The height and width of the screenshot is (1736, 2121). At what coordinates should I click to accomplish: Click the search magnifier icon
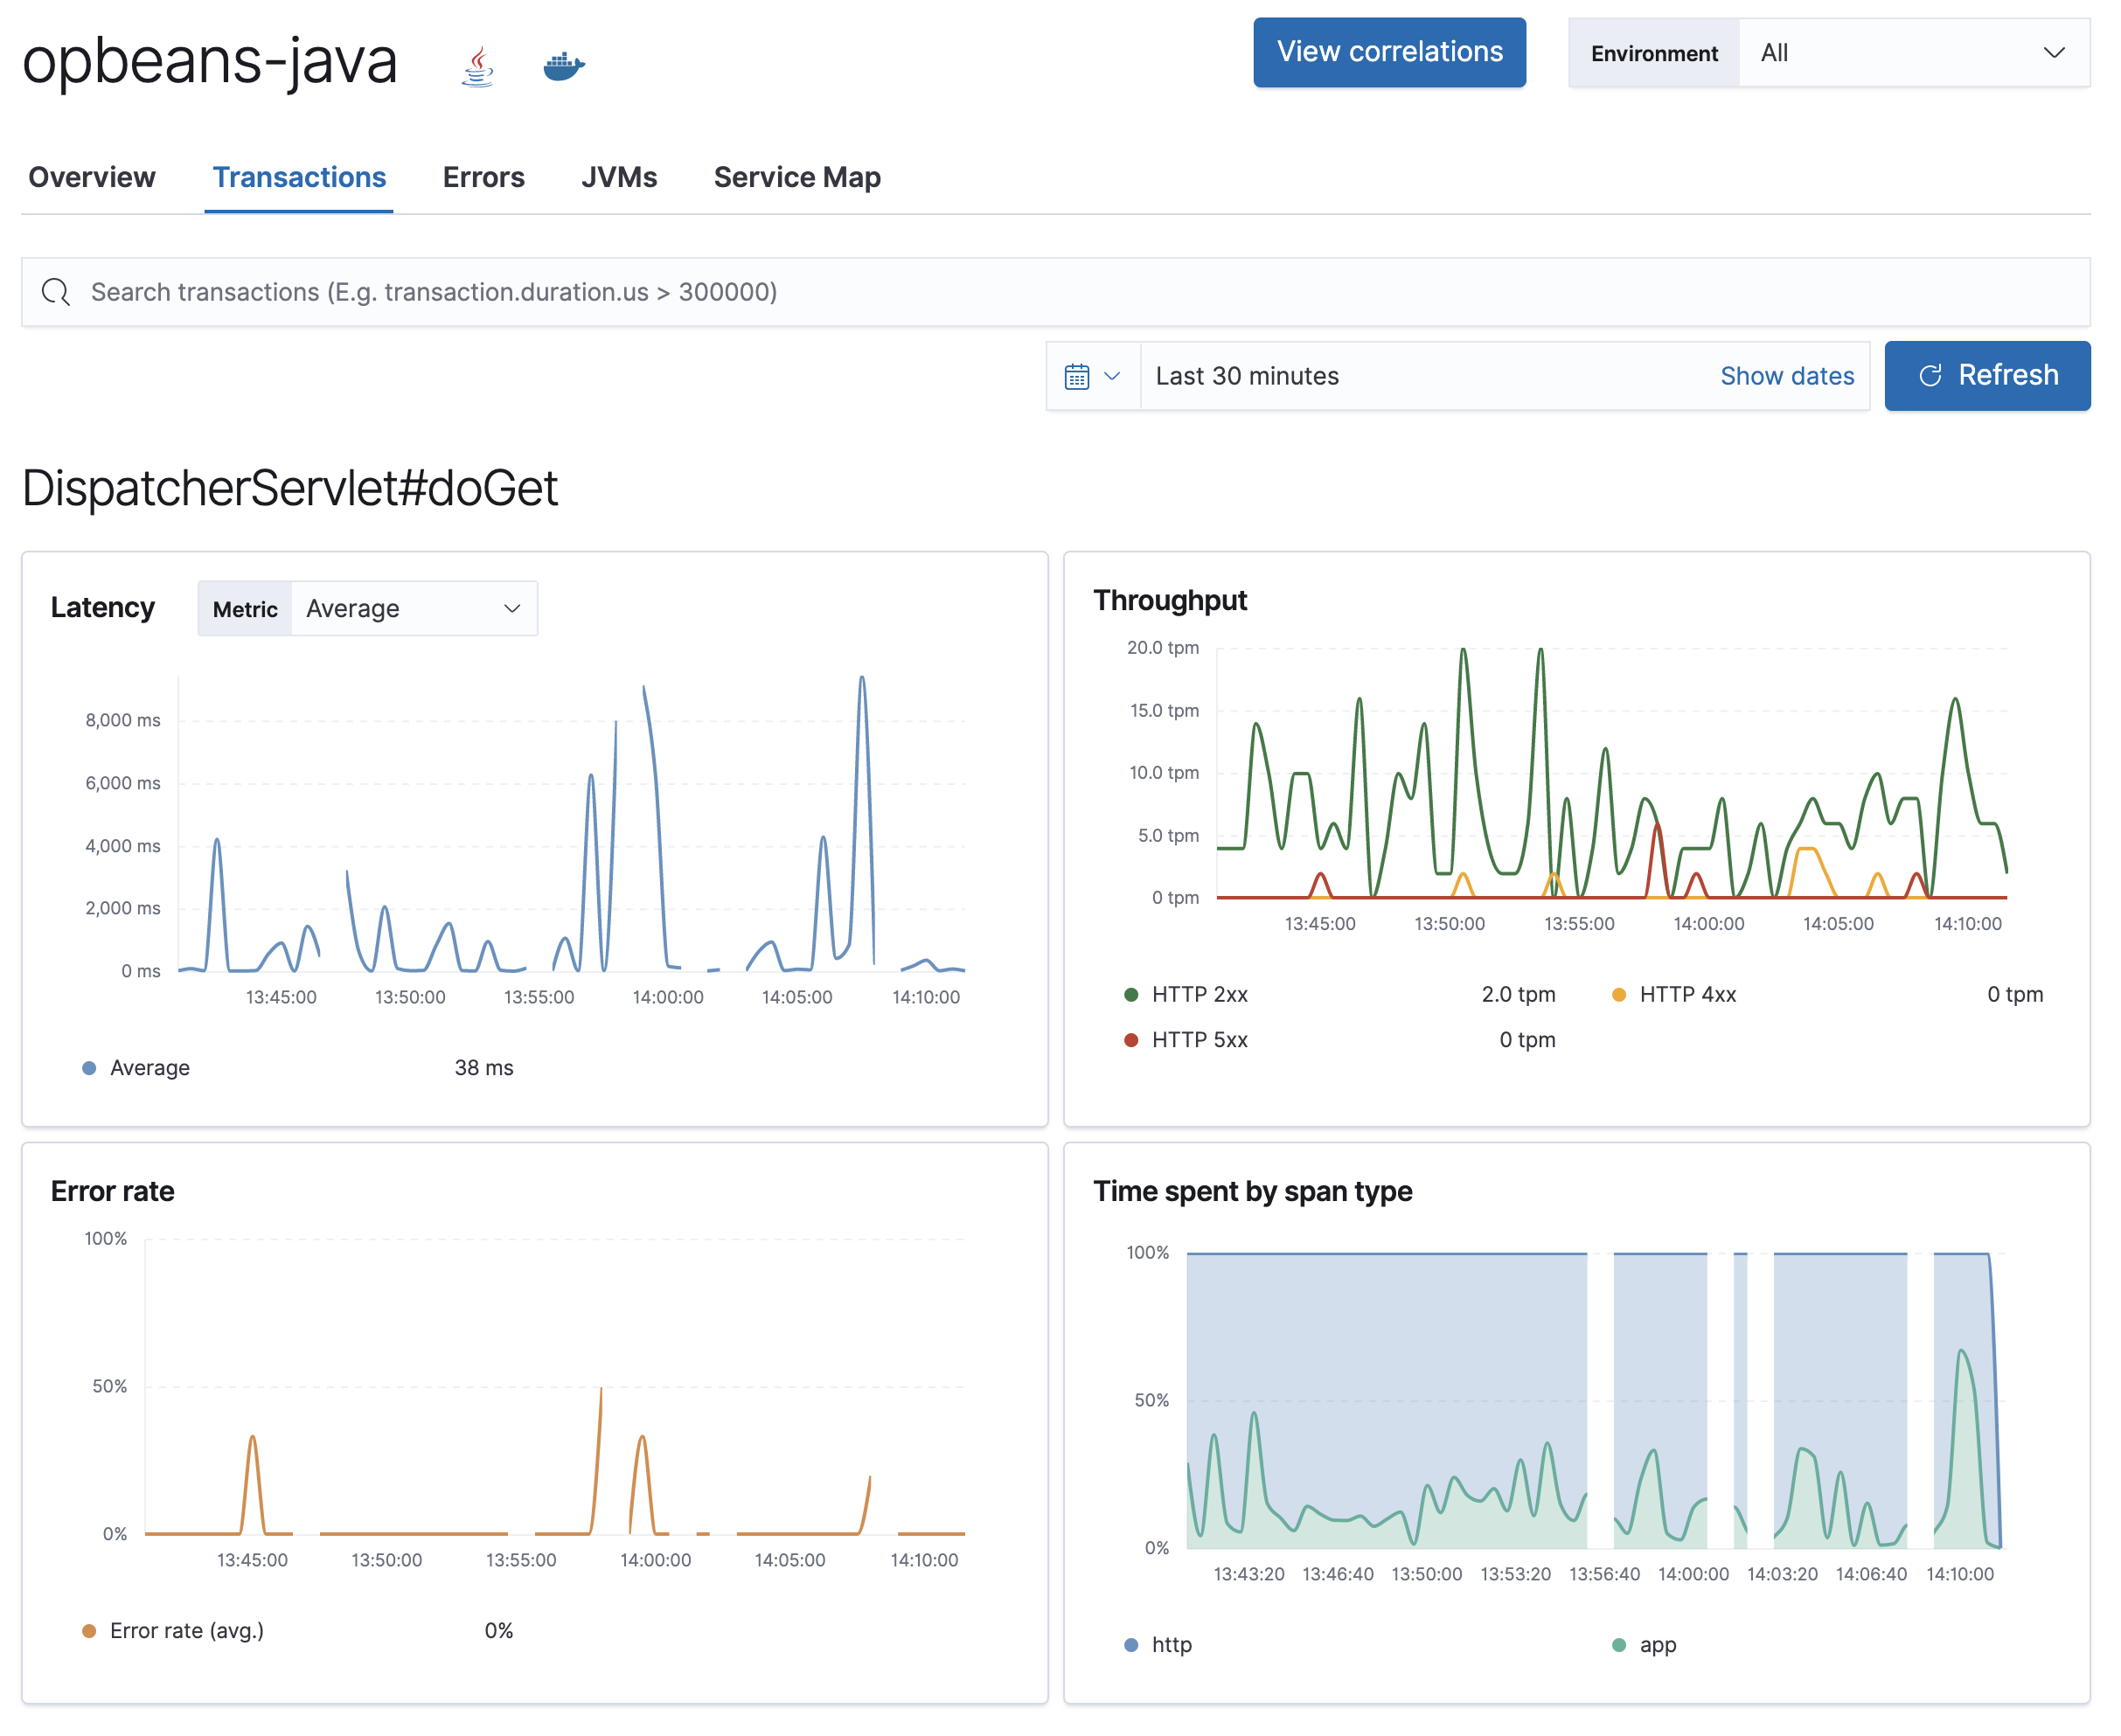point(56,290)
